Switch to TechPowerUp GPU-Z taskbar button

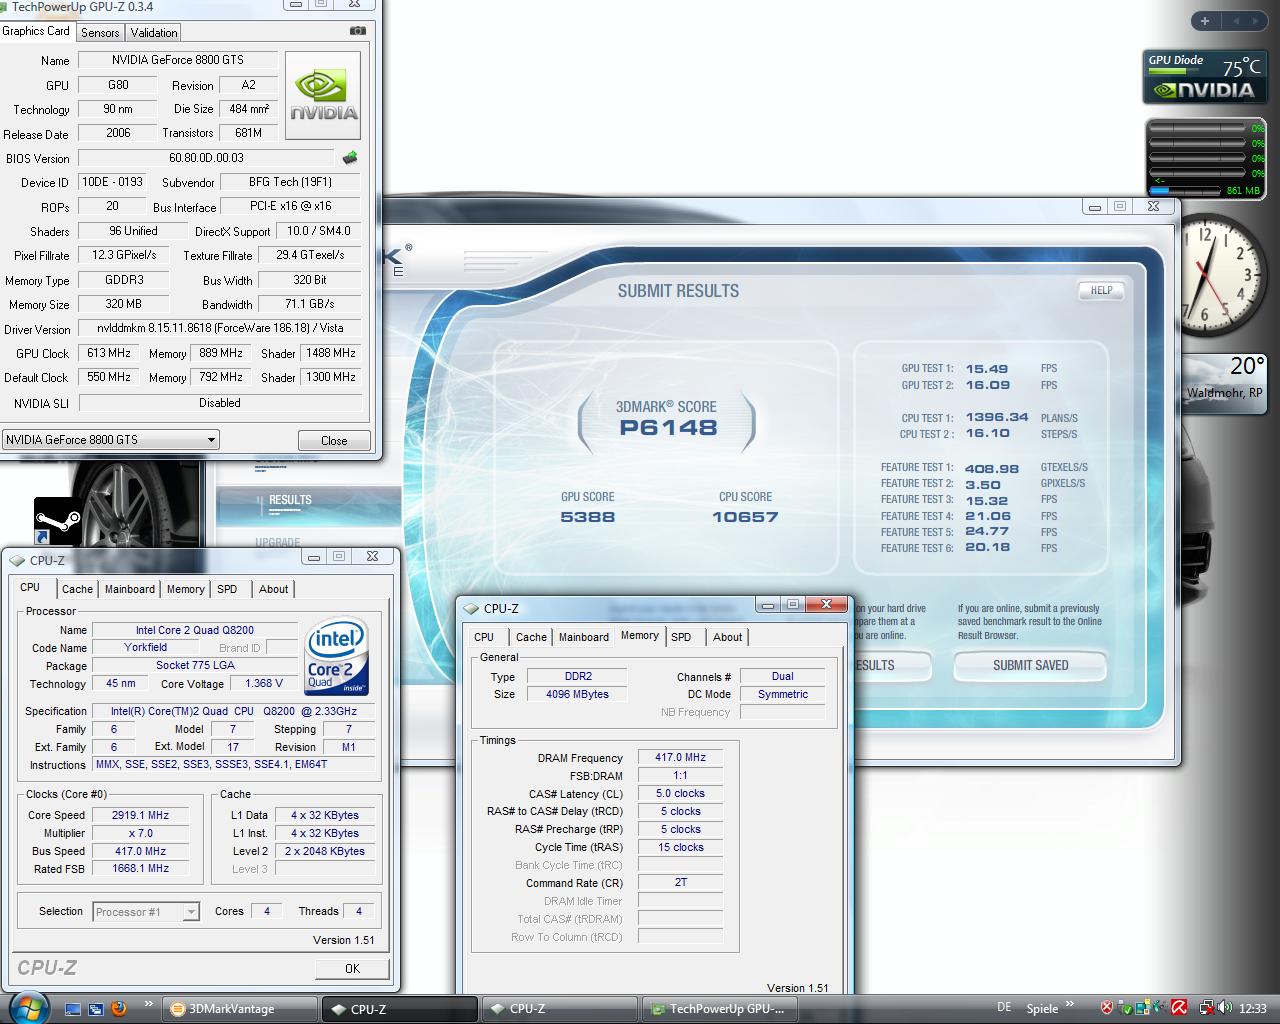718,1009
